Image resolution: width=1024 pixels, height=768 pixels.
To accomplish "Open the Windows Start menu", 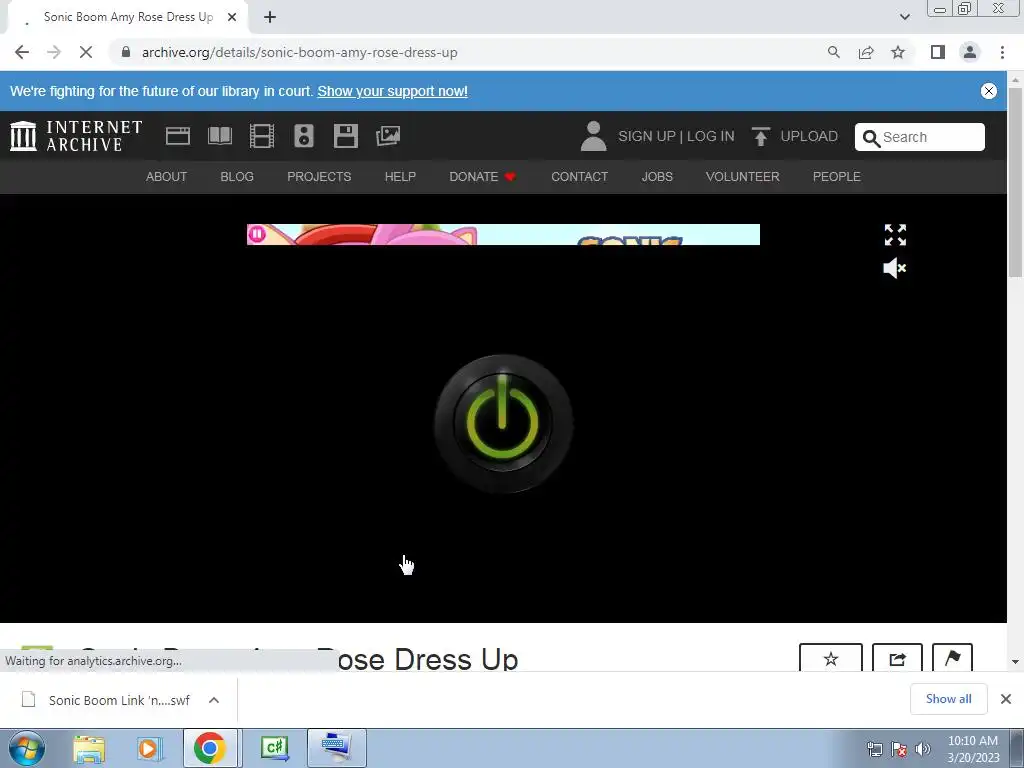I will point(26,748).
